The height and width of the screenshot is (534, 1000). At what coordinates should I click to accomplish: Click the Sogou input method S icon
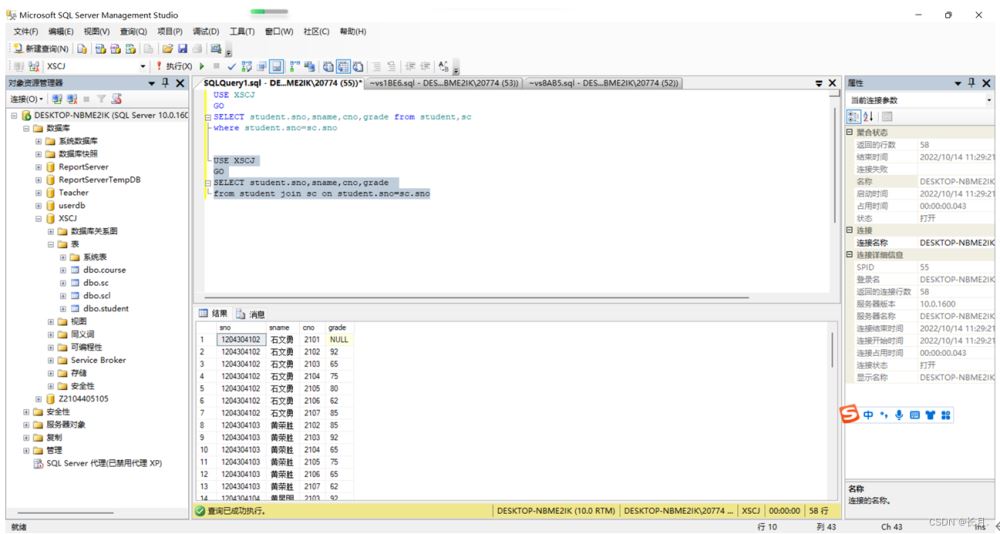(x=849, y=414)
